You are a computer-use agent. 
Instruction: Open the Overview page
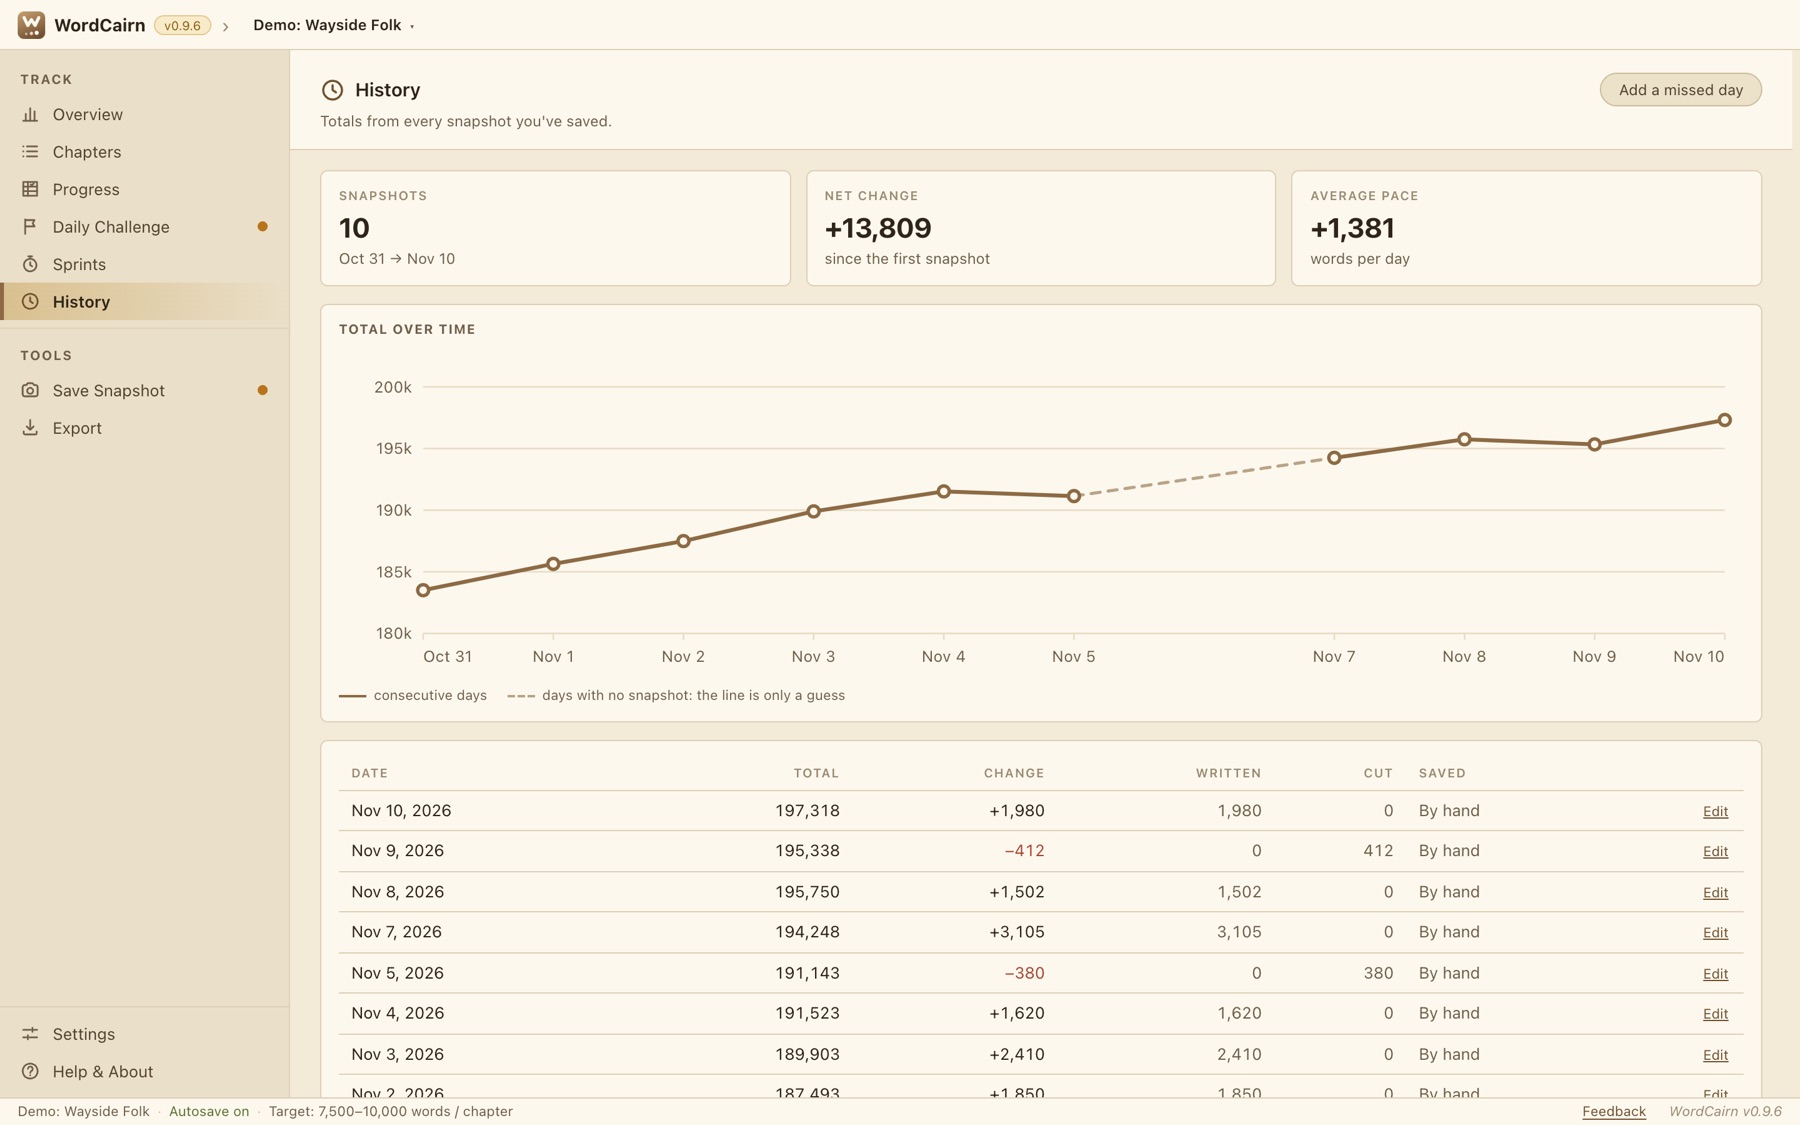pyautogui.click(x=145, y=115)
